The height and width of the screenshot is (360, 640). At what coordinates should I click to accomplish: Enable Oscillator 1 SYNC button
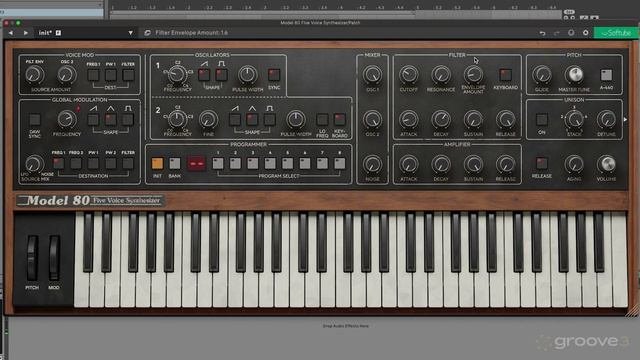click(274, 75)
